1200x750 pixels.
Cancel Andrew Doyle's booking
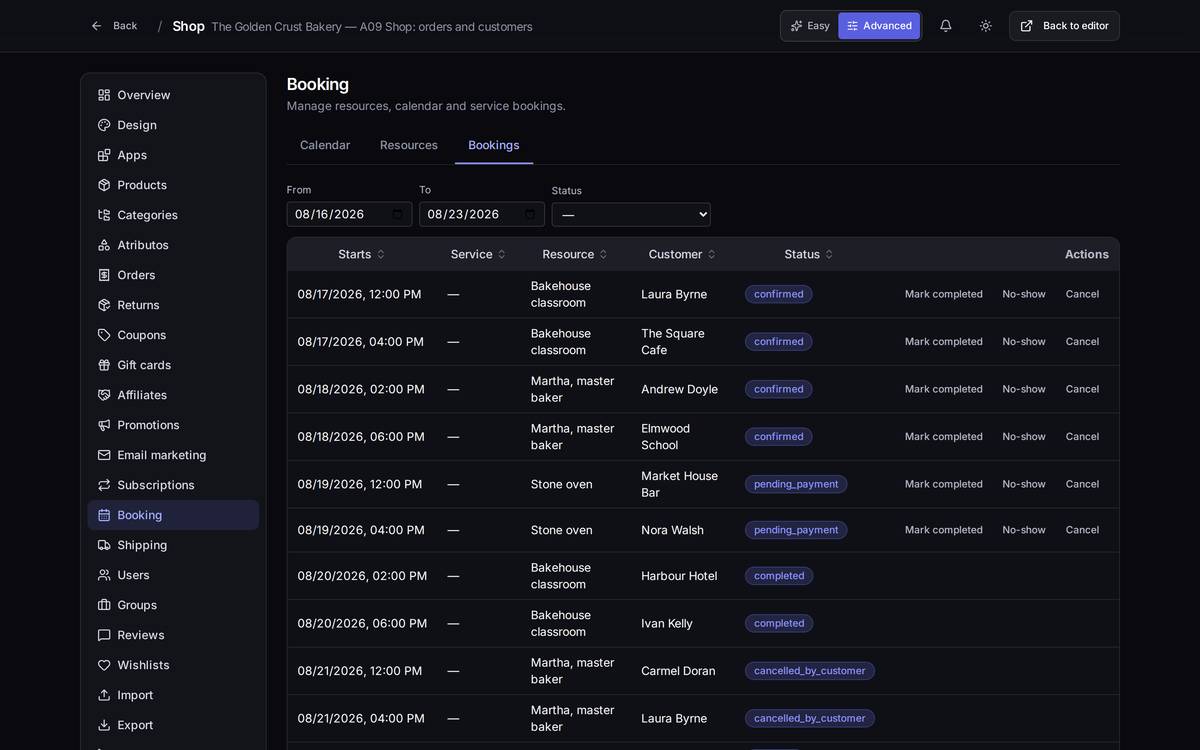coord(1082,389)
